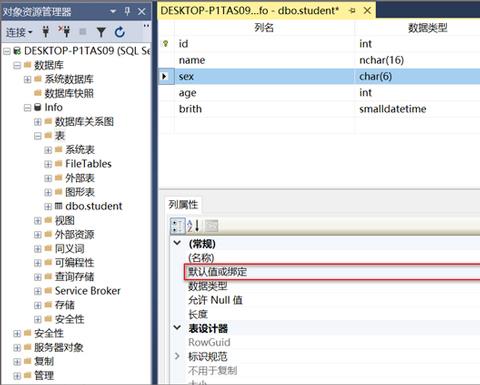Expand the 图形表 folder
This screenshot has width=480, height=385.
(x=48, y=192)
